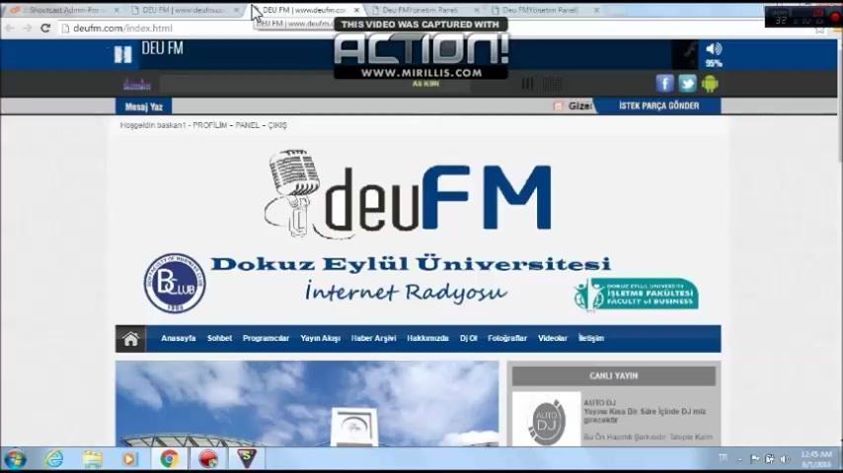Open Windows Media Player from taskbar
Image resolution: width=843 pixels, height=473 pixels.
coord(130,459)
